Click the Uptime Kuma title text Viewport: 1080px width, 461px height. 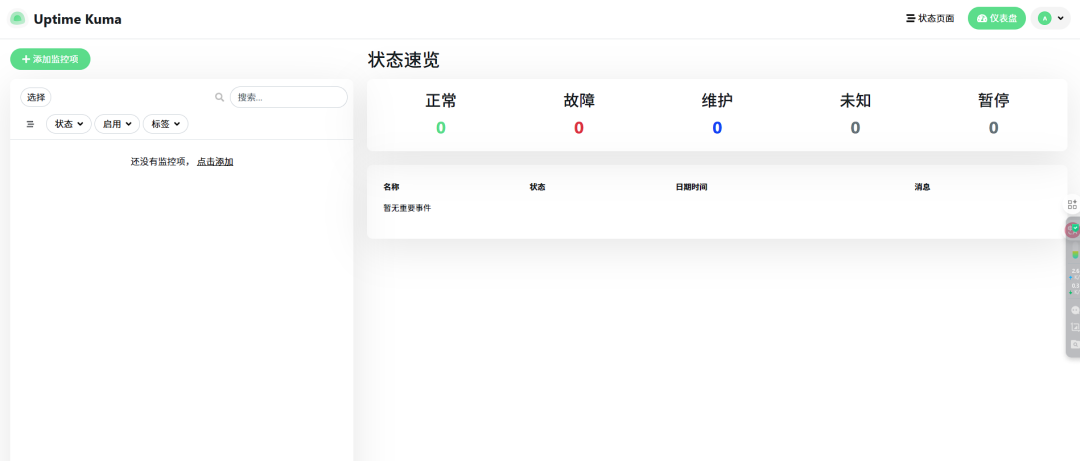pyautogui.click(x=78, y=19)
